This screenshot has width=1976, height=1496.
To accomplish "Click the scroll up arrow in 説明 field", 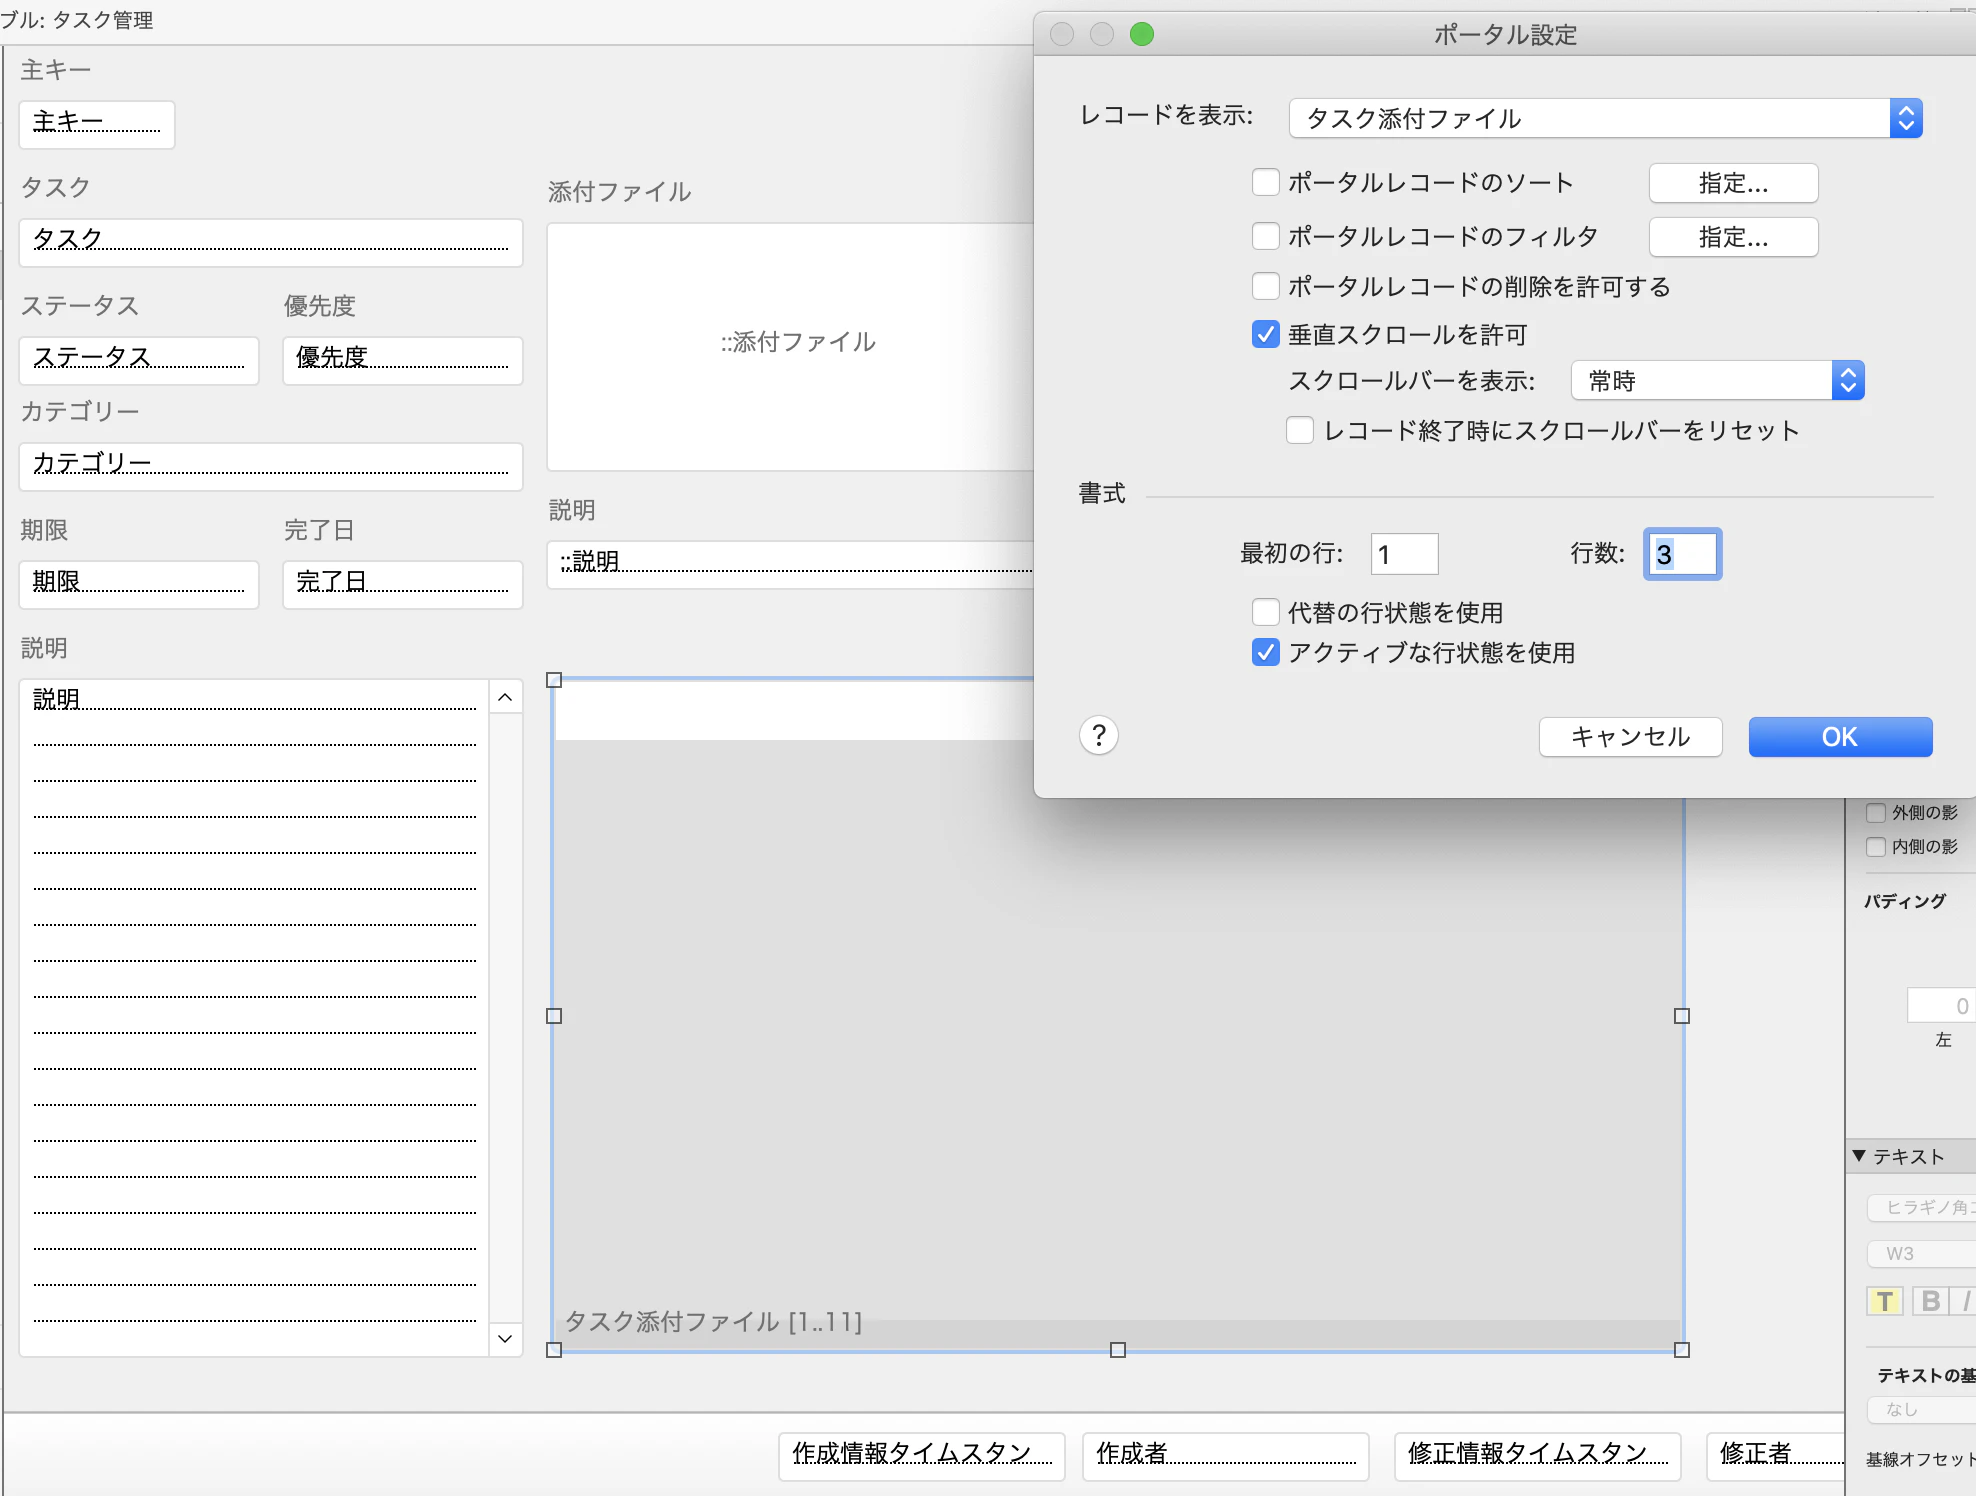I will [x=505, y=697].
